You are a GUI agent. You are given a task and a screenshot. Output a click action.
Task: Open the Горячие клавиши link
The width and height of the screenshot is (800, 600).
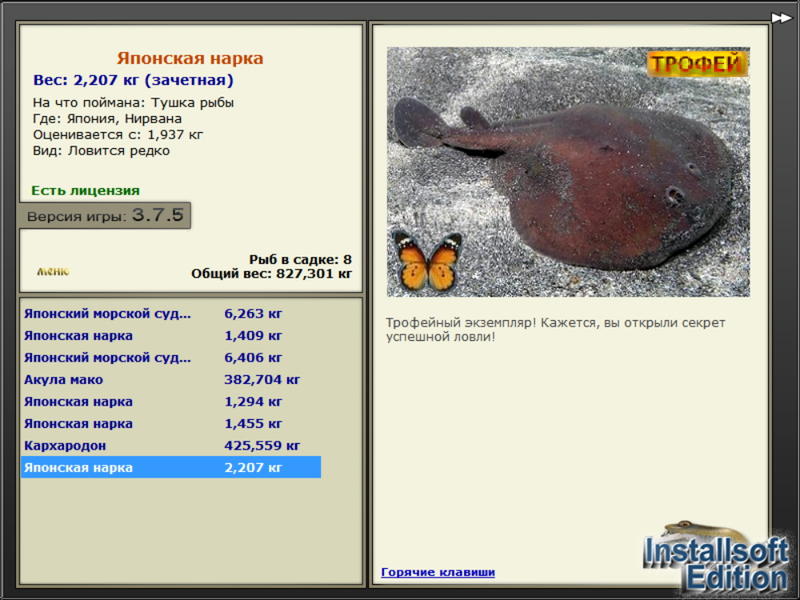(x=438, y=572)
